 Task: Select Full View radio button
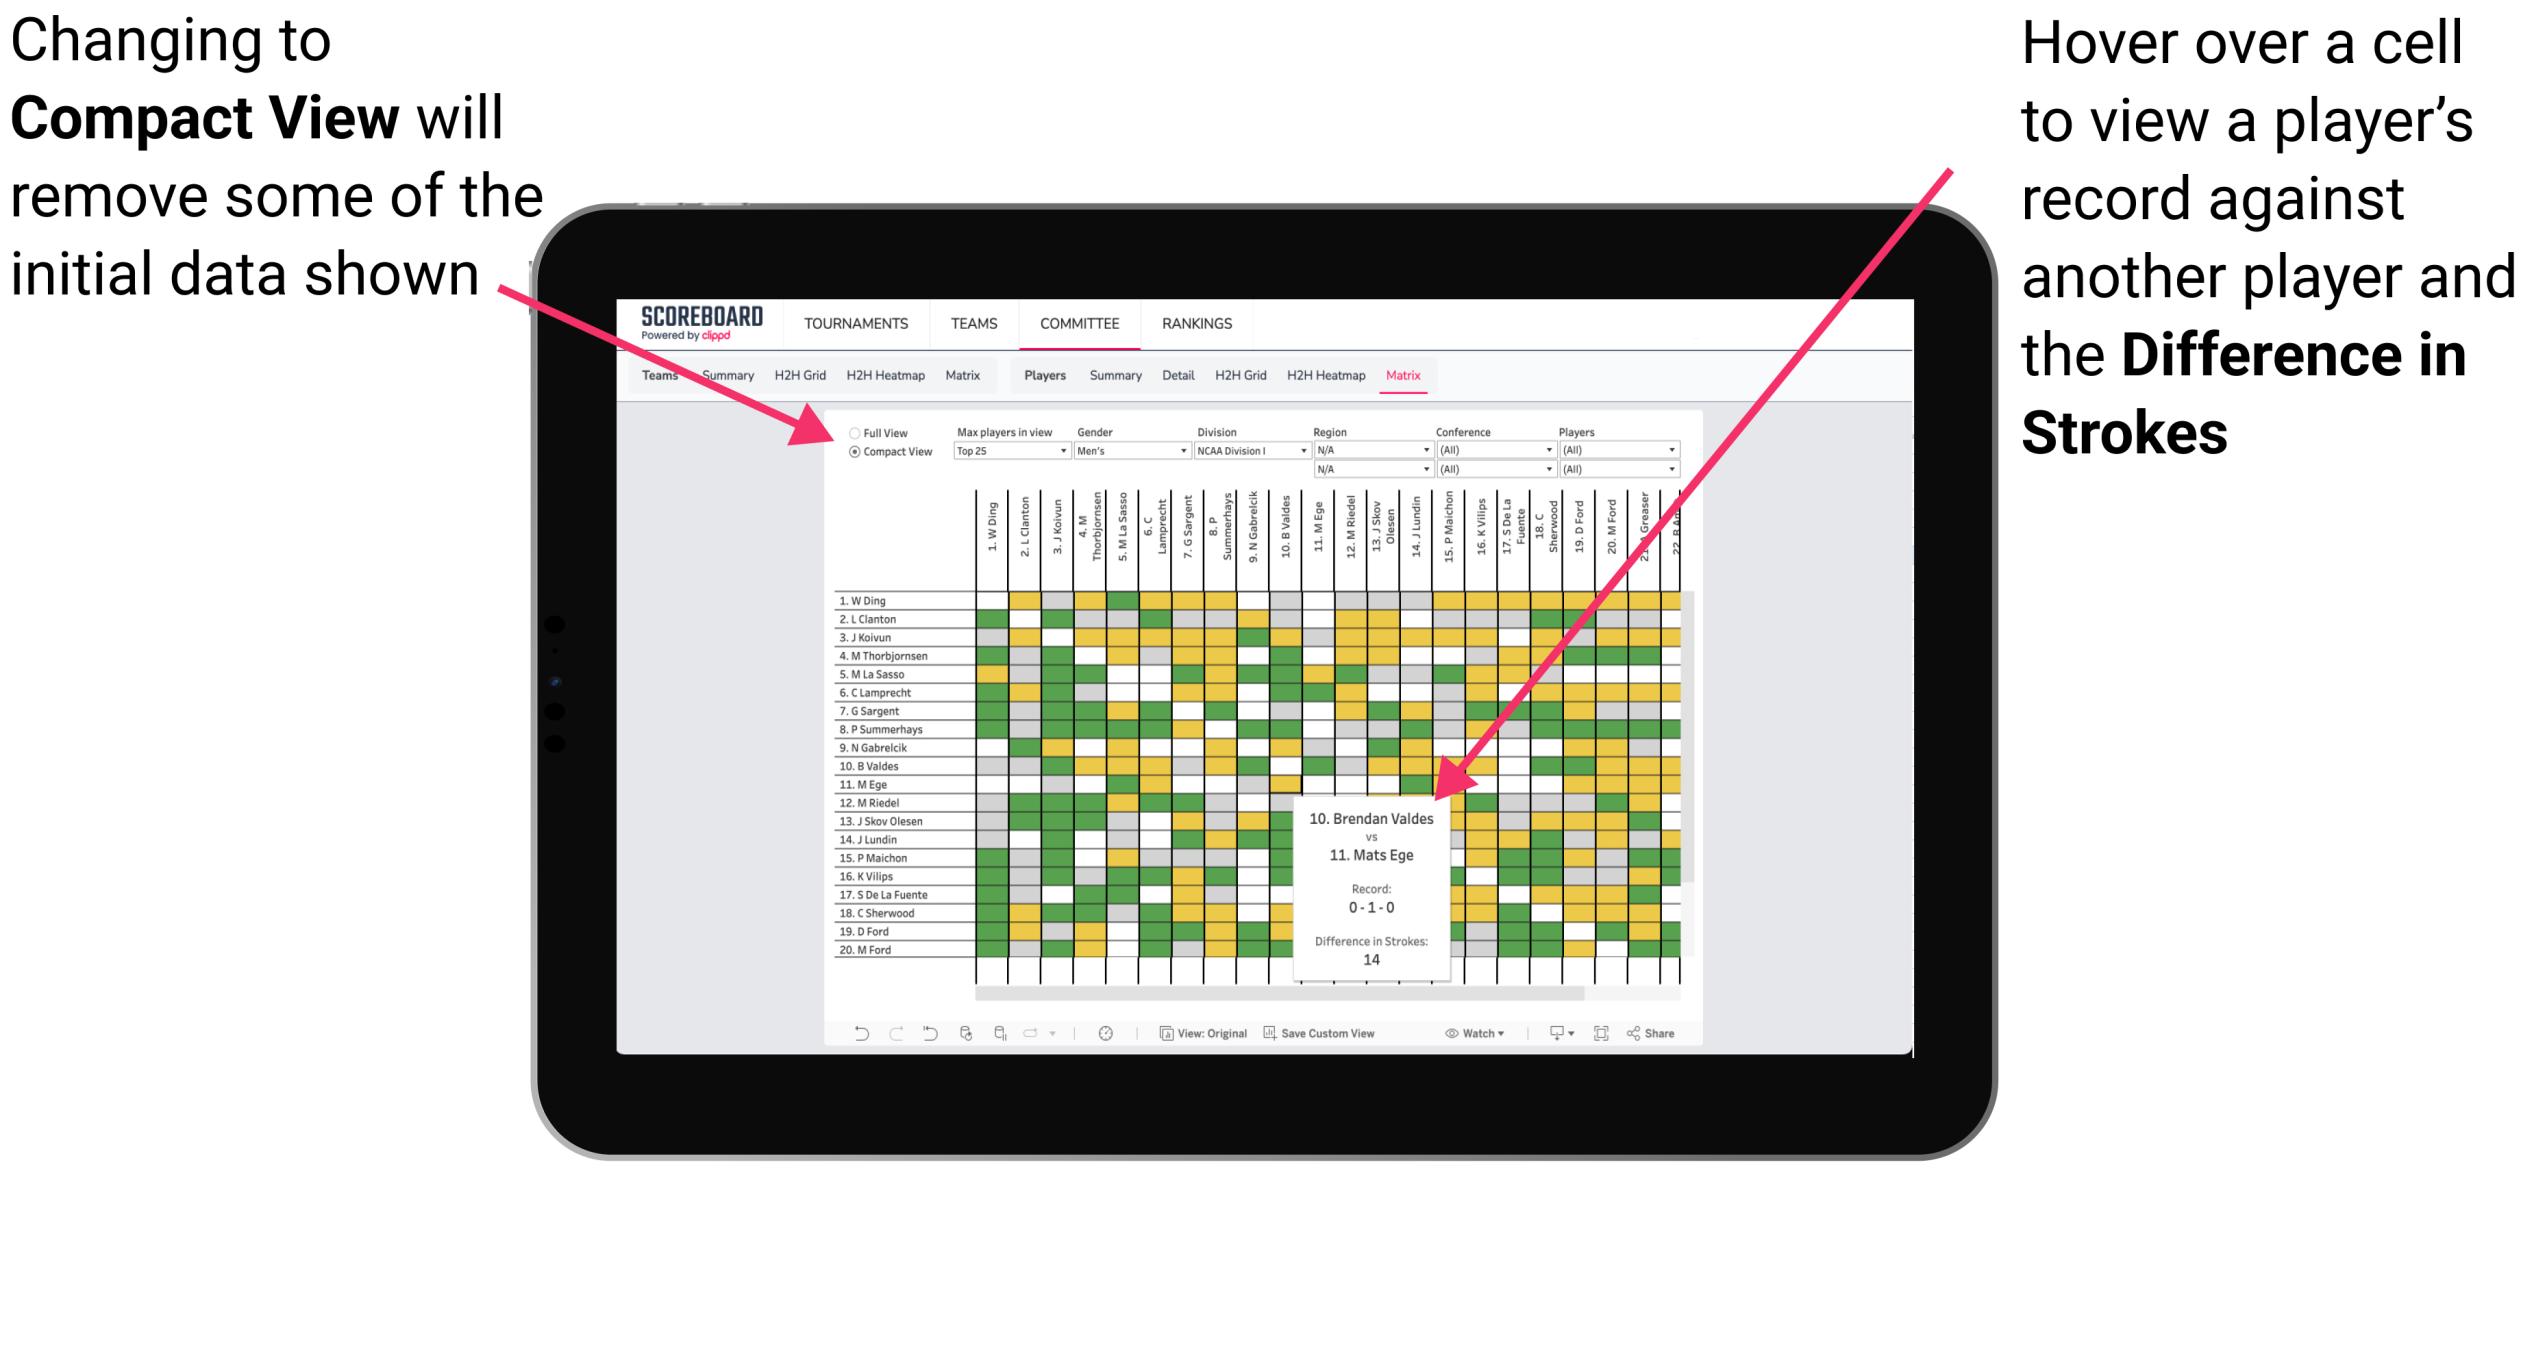click(855, 431)
